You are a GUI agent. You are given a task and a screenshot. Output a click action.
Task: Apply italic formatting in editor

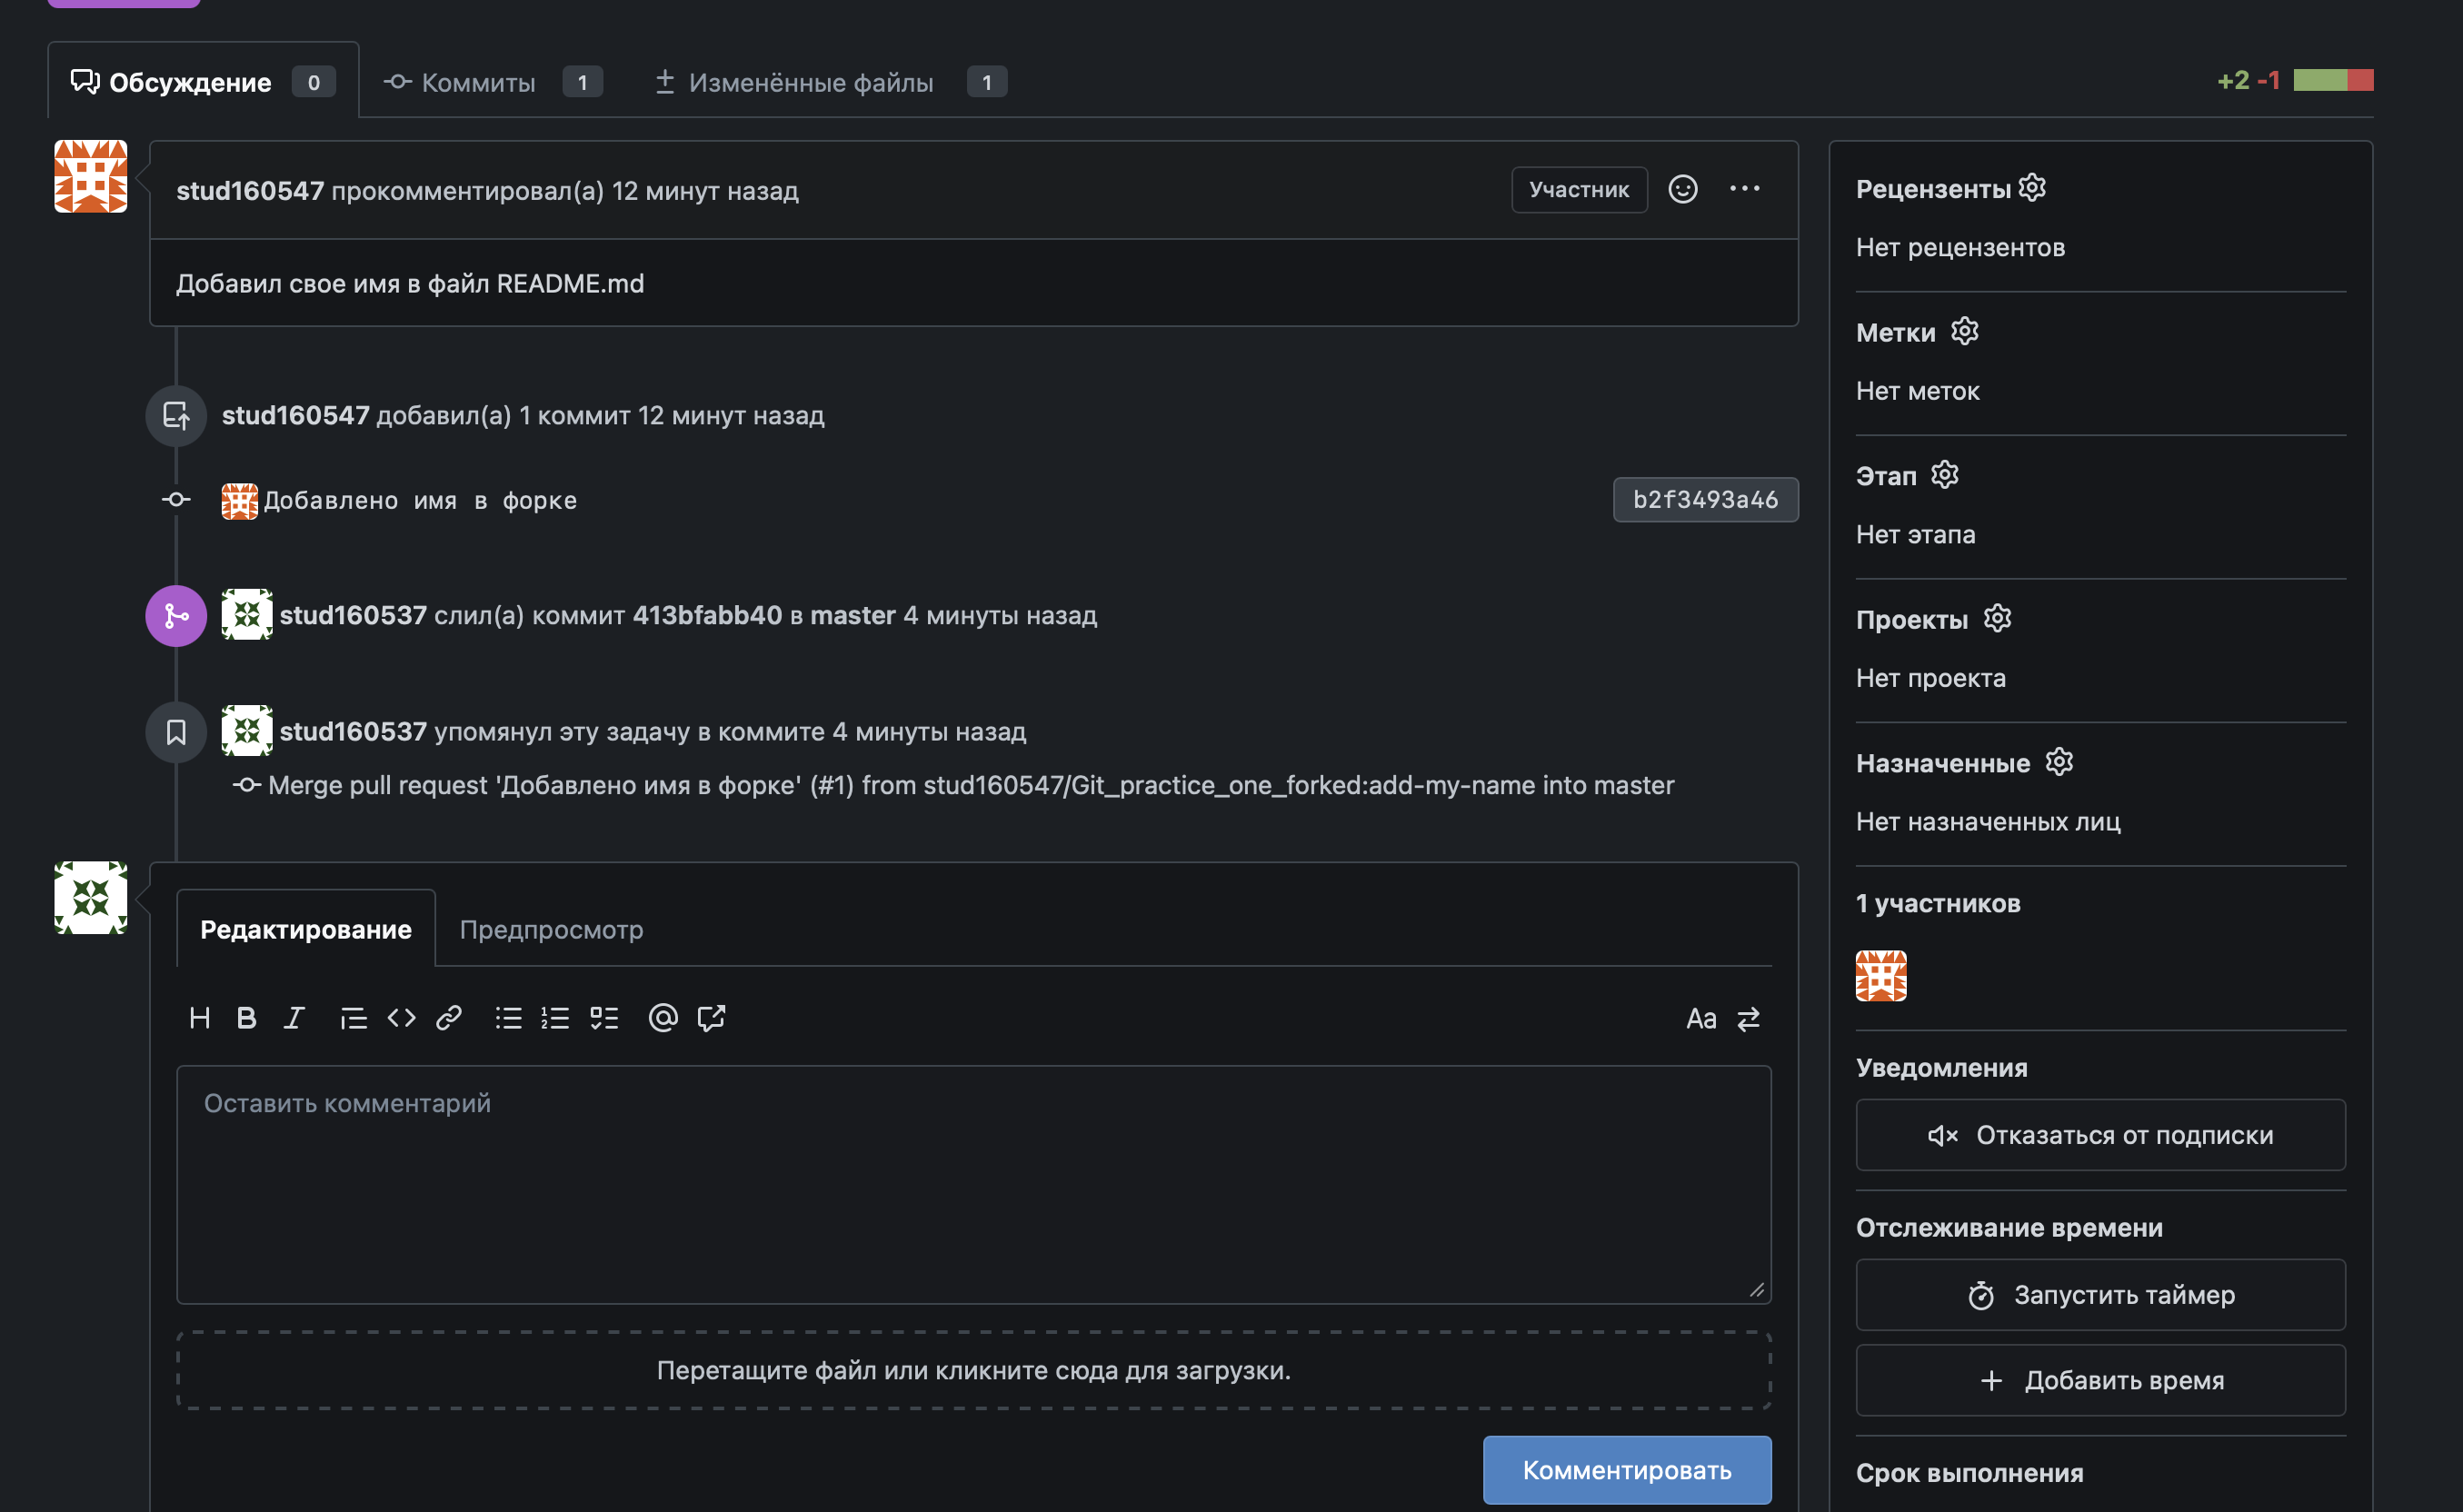point(293,1018)
